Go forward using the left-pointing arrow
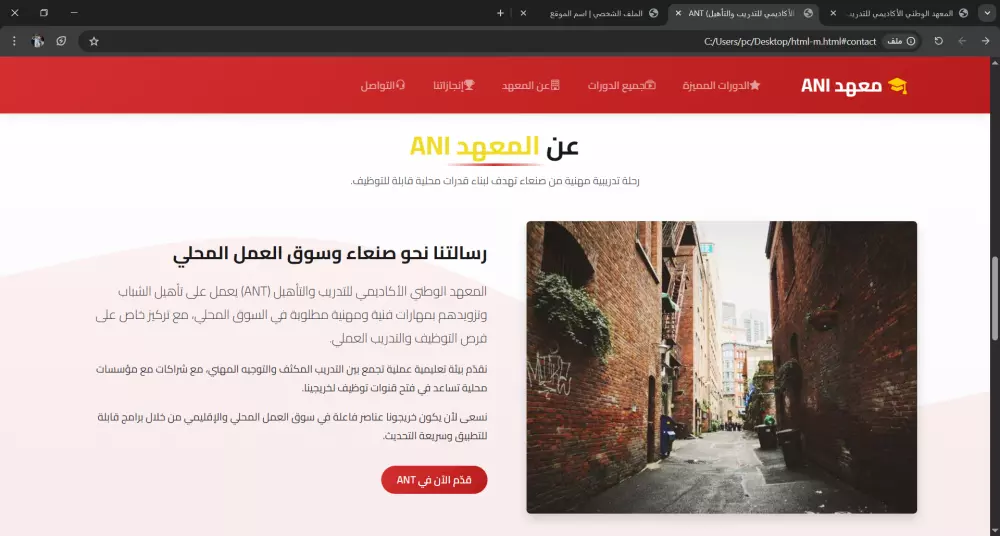Viewport: 1000px width, 536px height. pyautogui.click(x=962, y=41)
